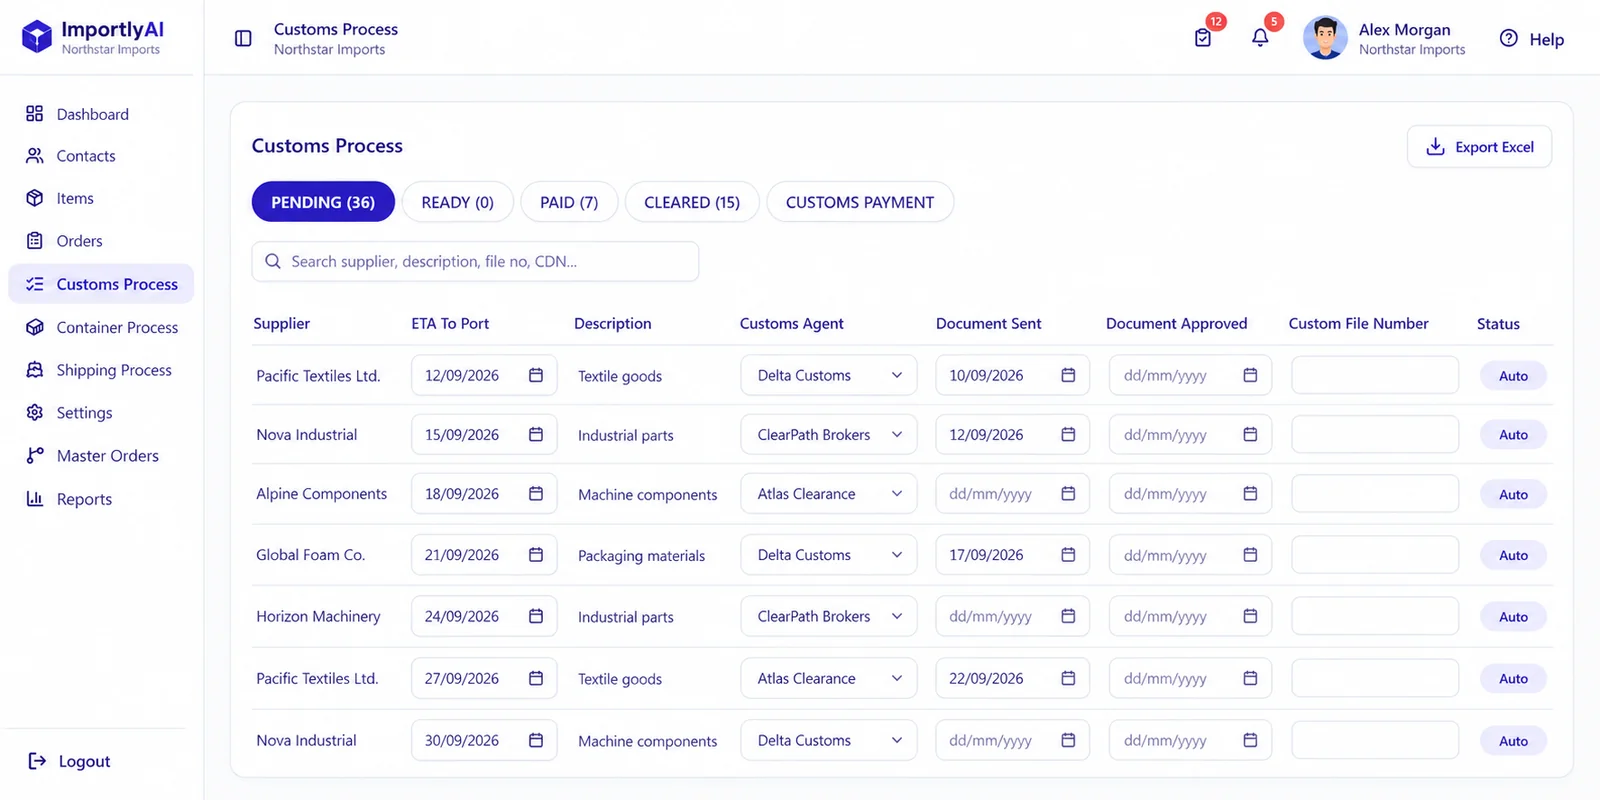Viewport: 1600px width, 800px height.
Task: Click the Export Excel button
Action: click(1480, 147)
